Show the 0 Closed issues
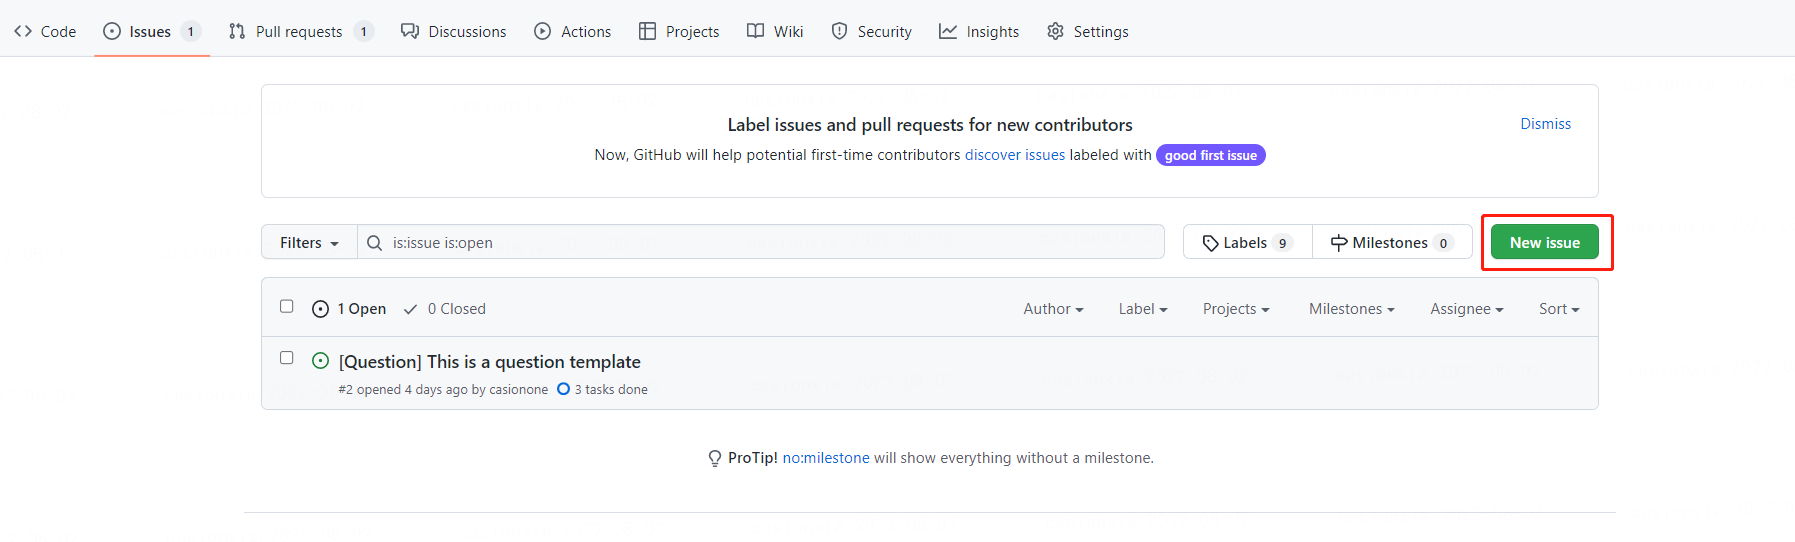The image size is (1795, 542). 445,309
